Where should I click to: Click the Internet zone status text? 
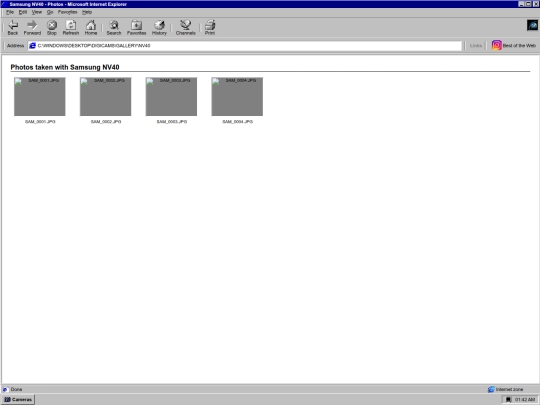pos(509,390)
